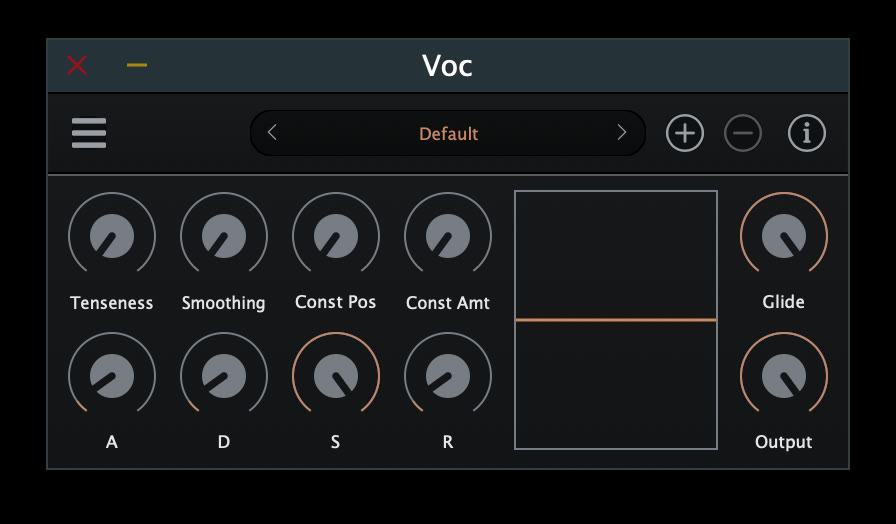Click the Decay (D) knob
This screenshot has width=896, height=524.
coord(224,376)
